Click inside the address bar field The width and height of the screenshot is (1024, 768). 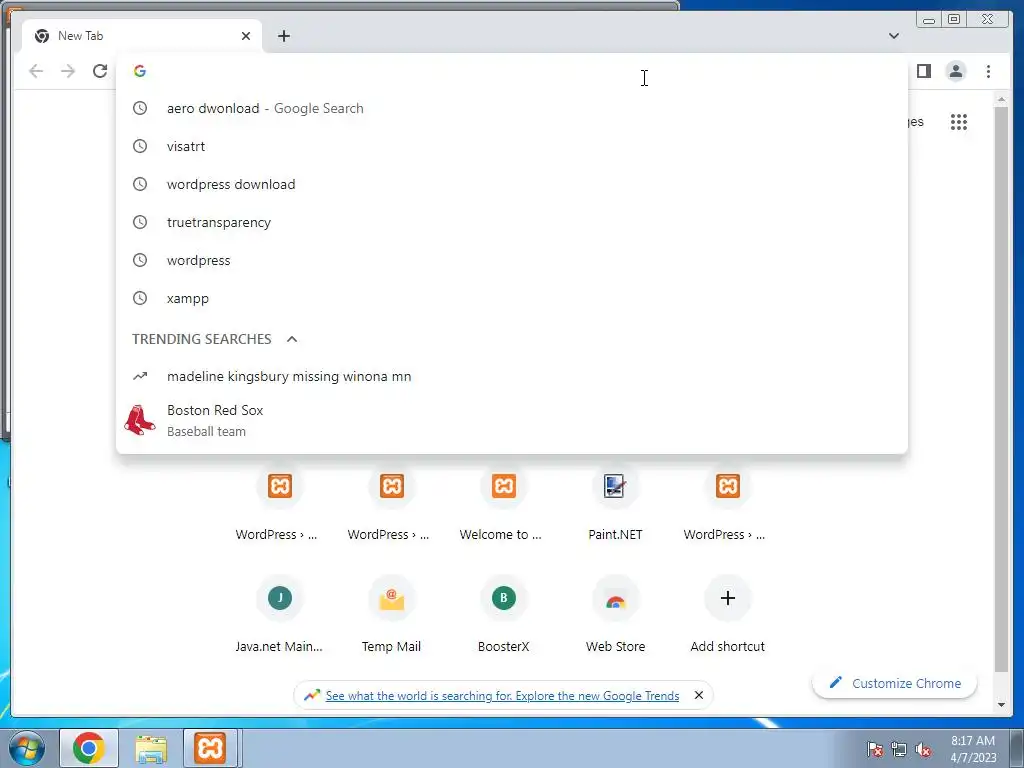point(511,71)
